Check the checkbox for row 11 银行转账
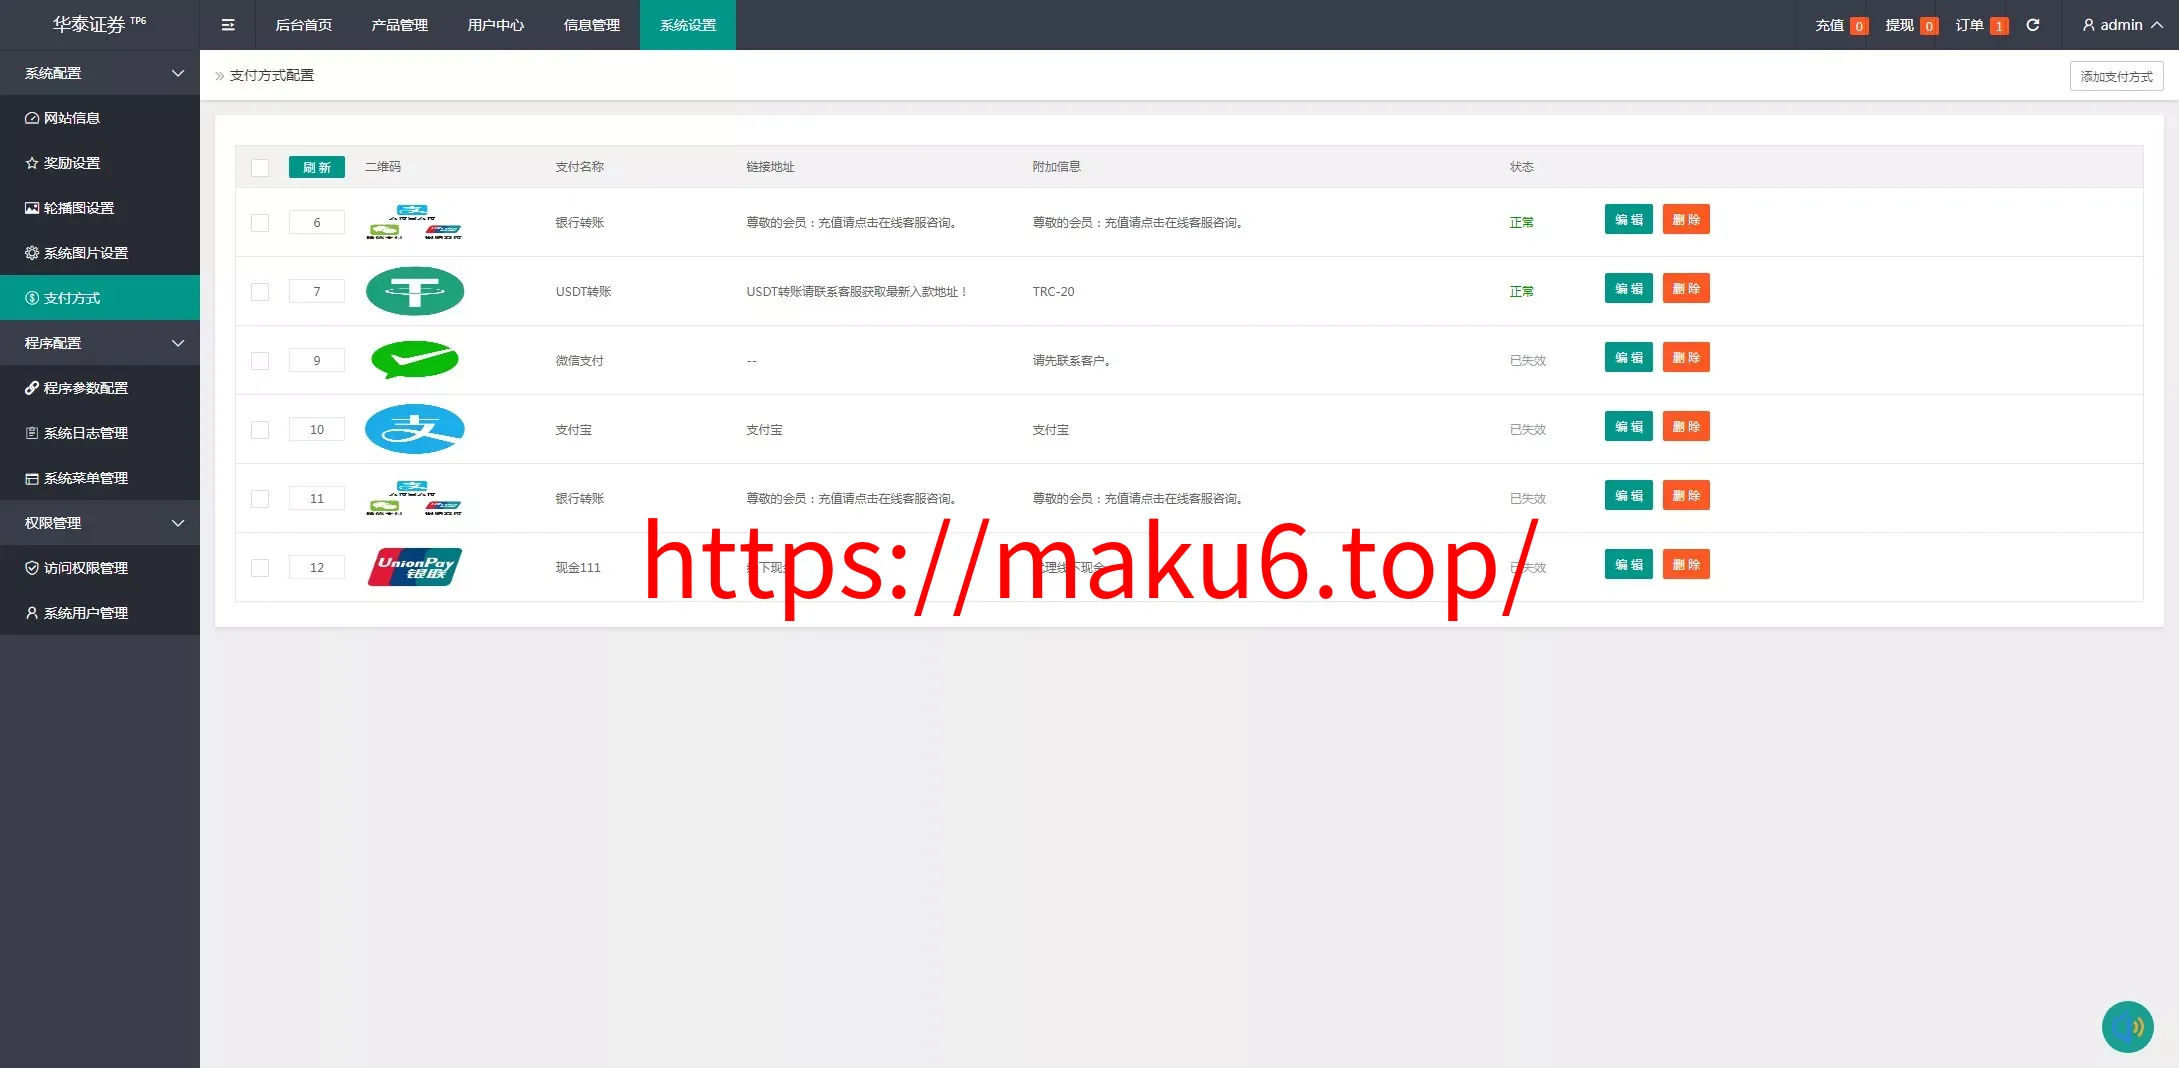 (x=260, y=498)
